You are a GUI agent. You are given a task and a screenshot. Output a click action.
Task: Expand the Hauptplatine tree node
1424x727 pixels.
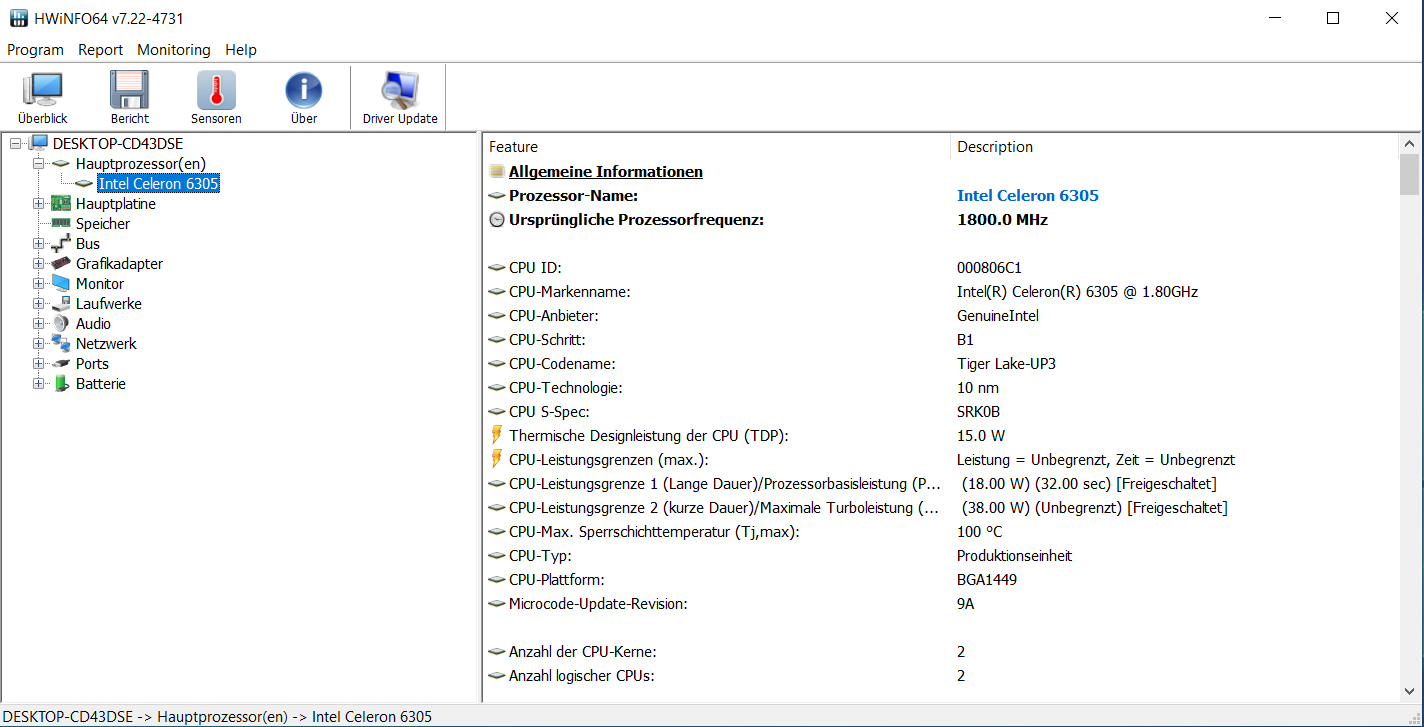39,204
